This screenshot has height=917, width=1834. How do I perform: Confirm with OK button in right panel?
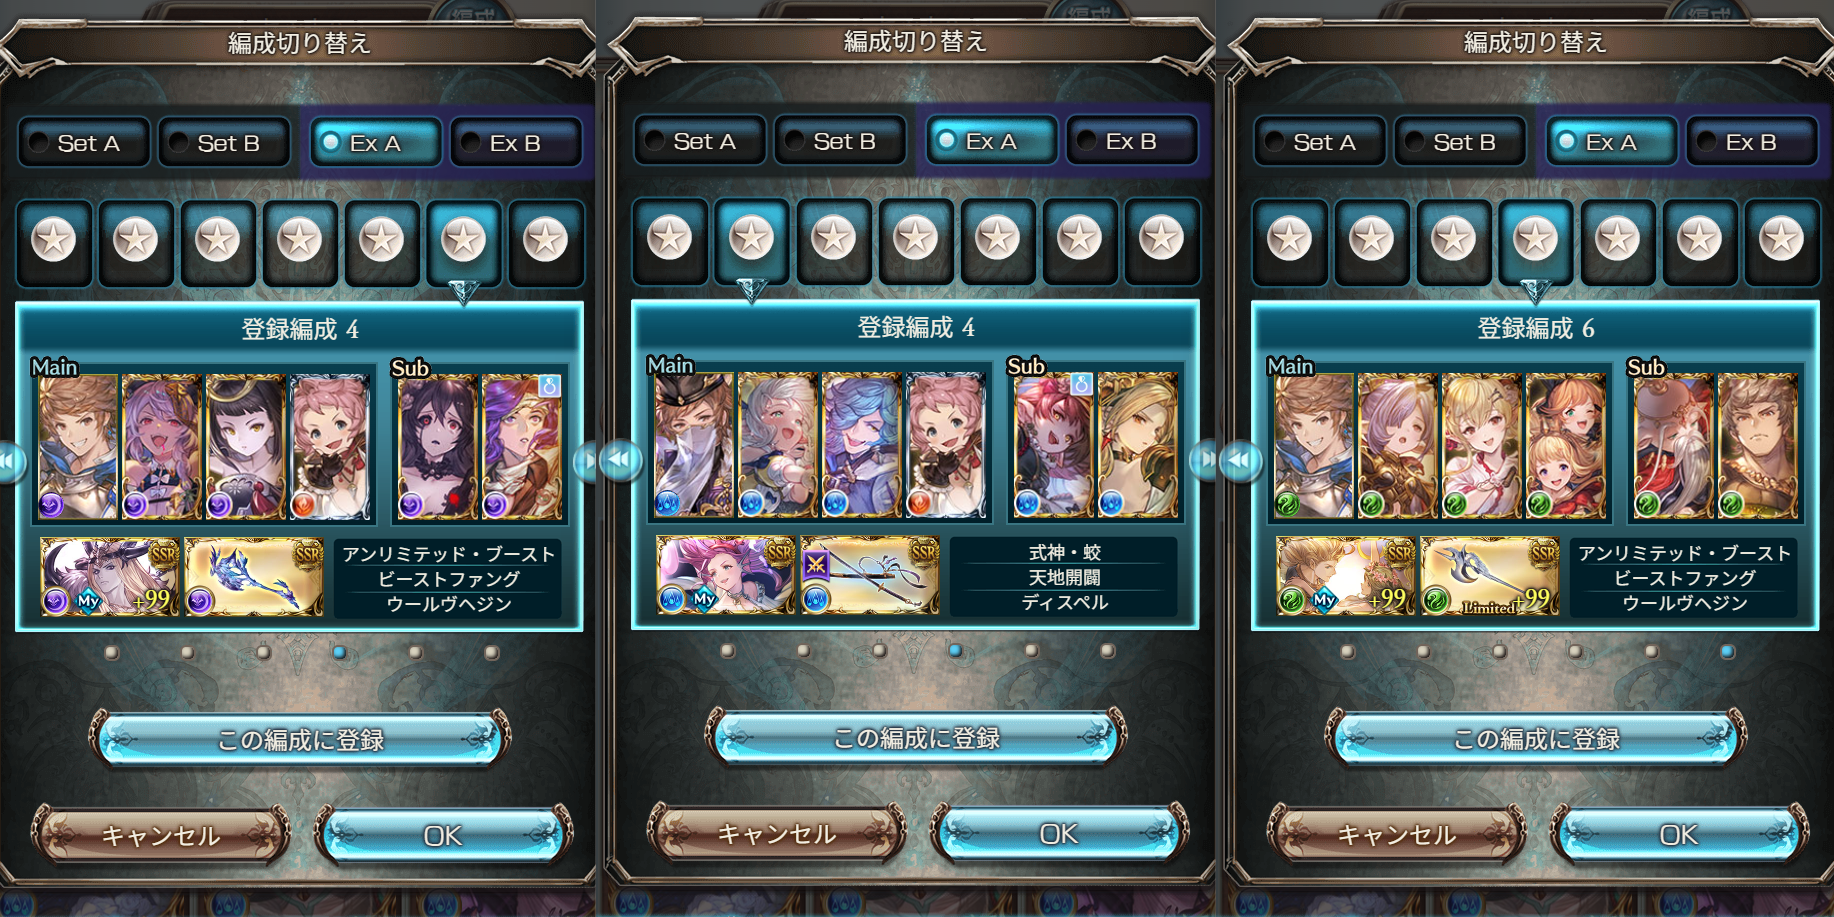click(x=1679, y=834)
